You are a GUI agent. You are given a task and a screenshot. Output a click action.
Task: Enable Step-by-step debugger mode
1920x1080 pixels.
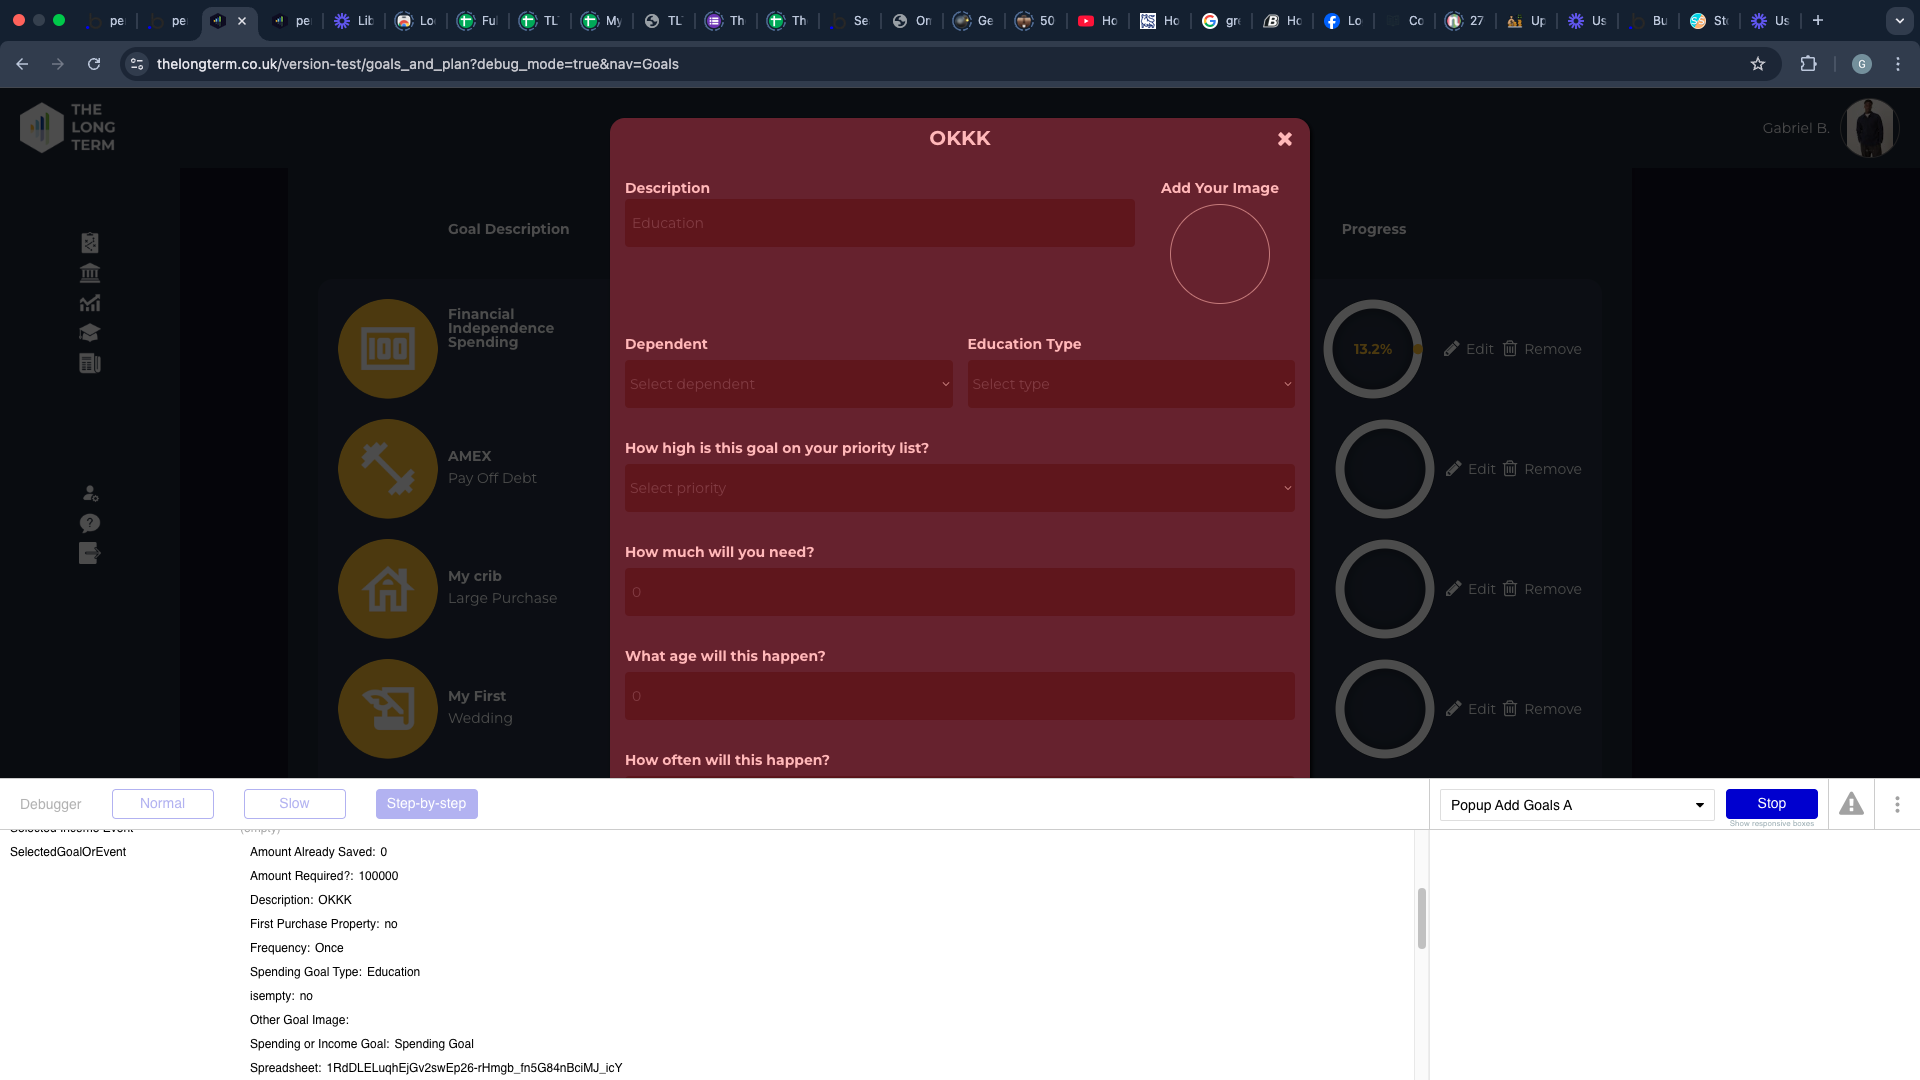427,804
